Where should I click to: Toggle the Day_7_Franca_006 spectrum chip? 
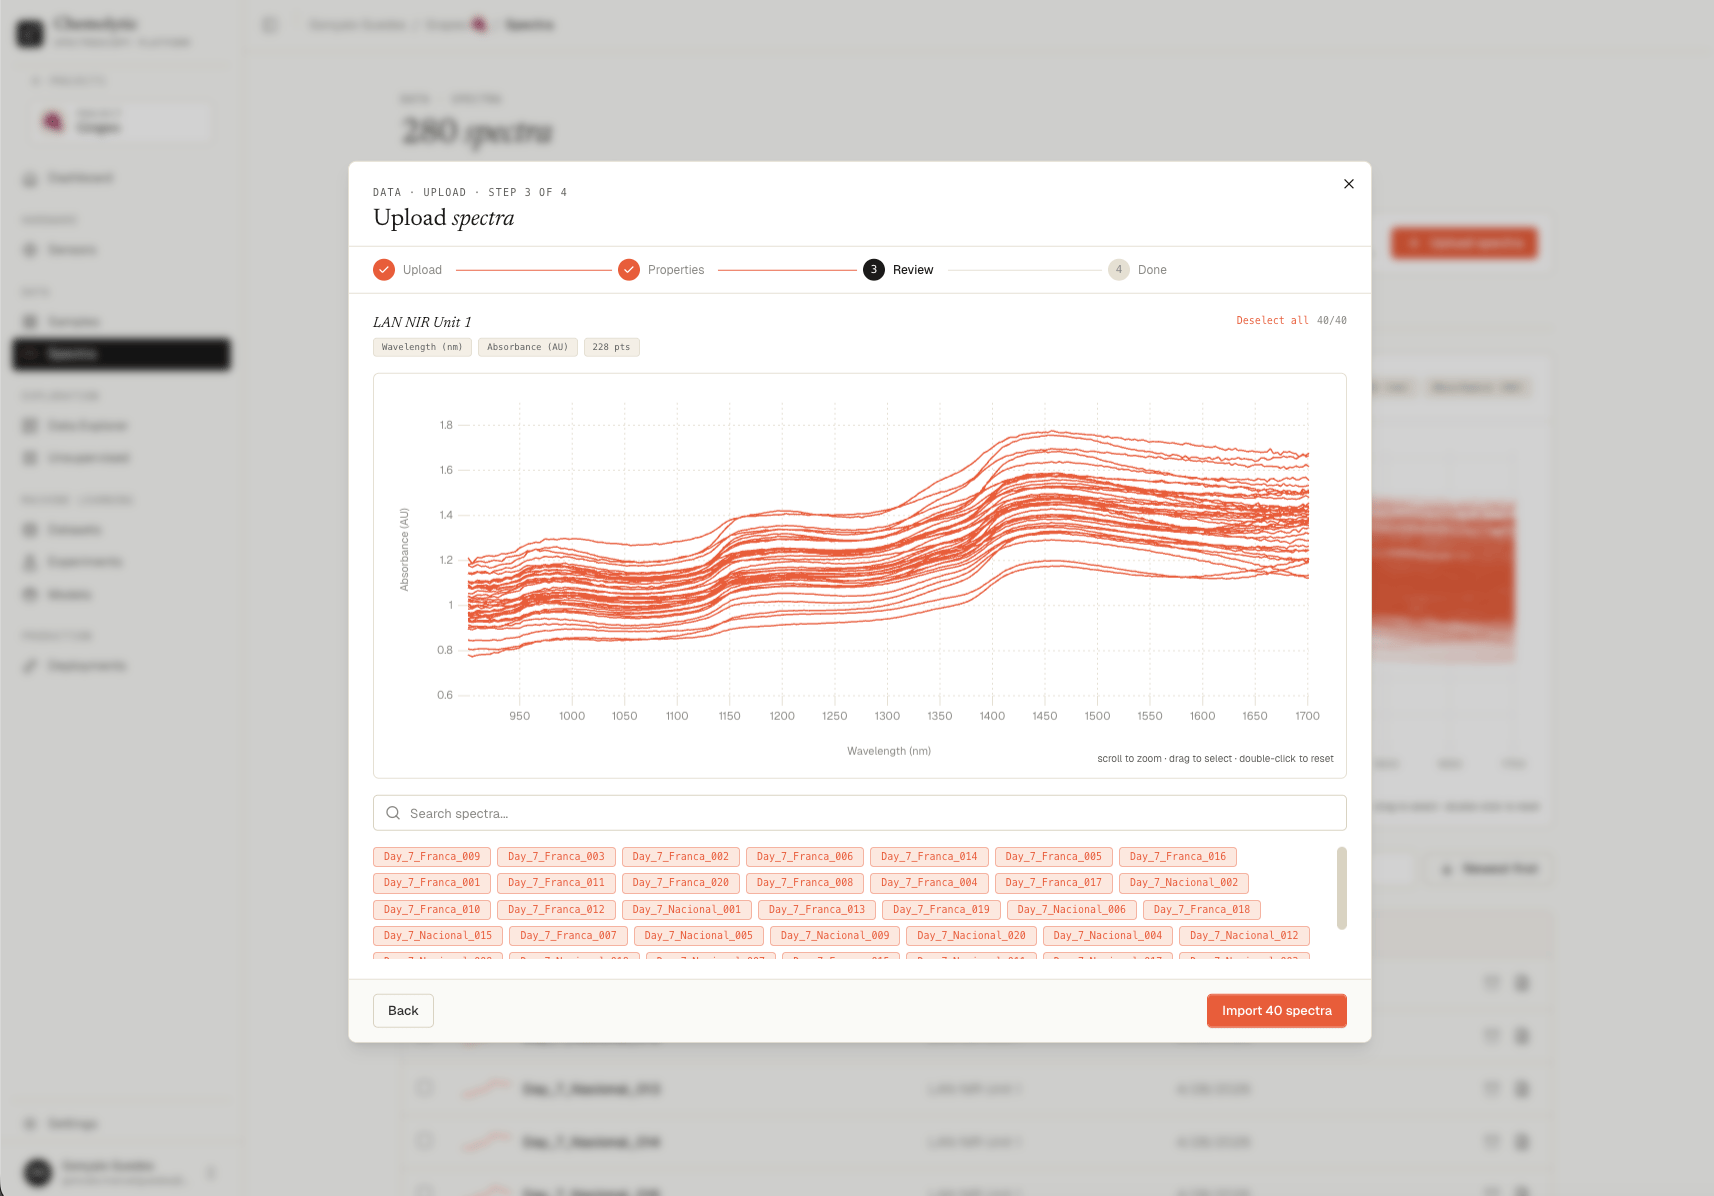pyautogui.click(x=805, y=857)
